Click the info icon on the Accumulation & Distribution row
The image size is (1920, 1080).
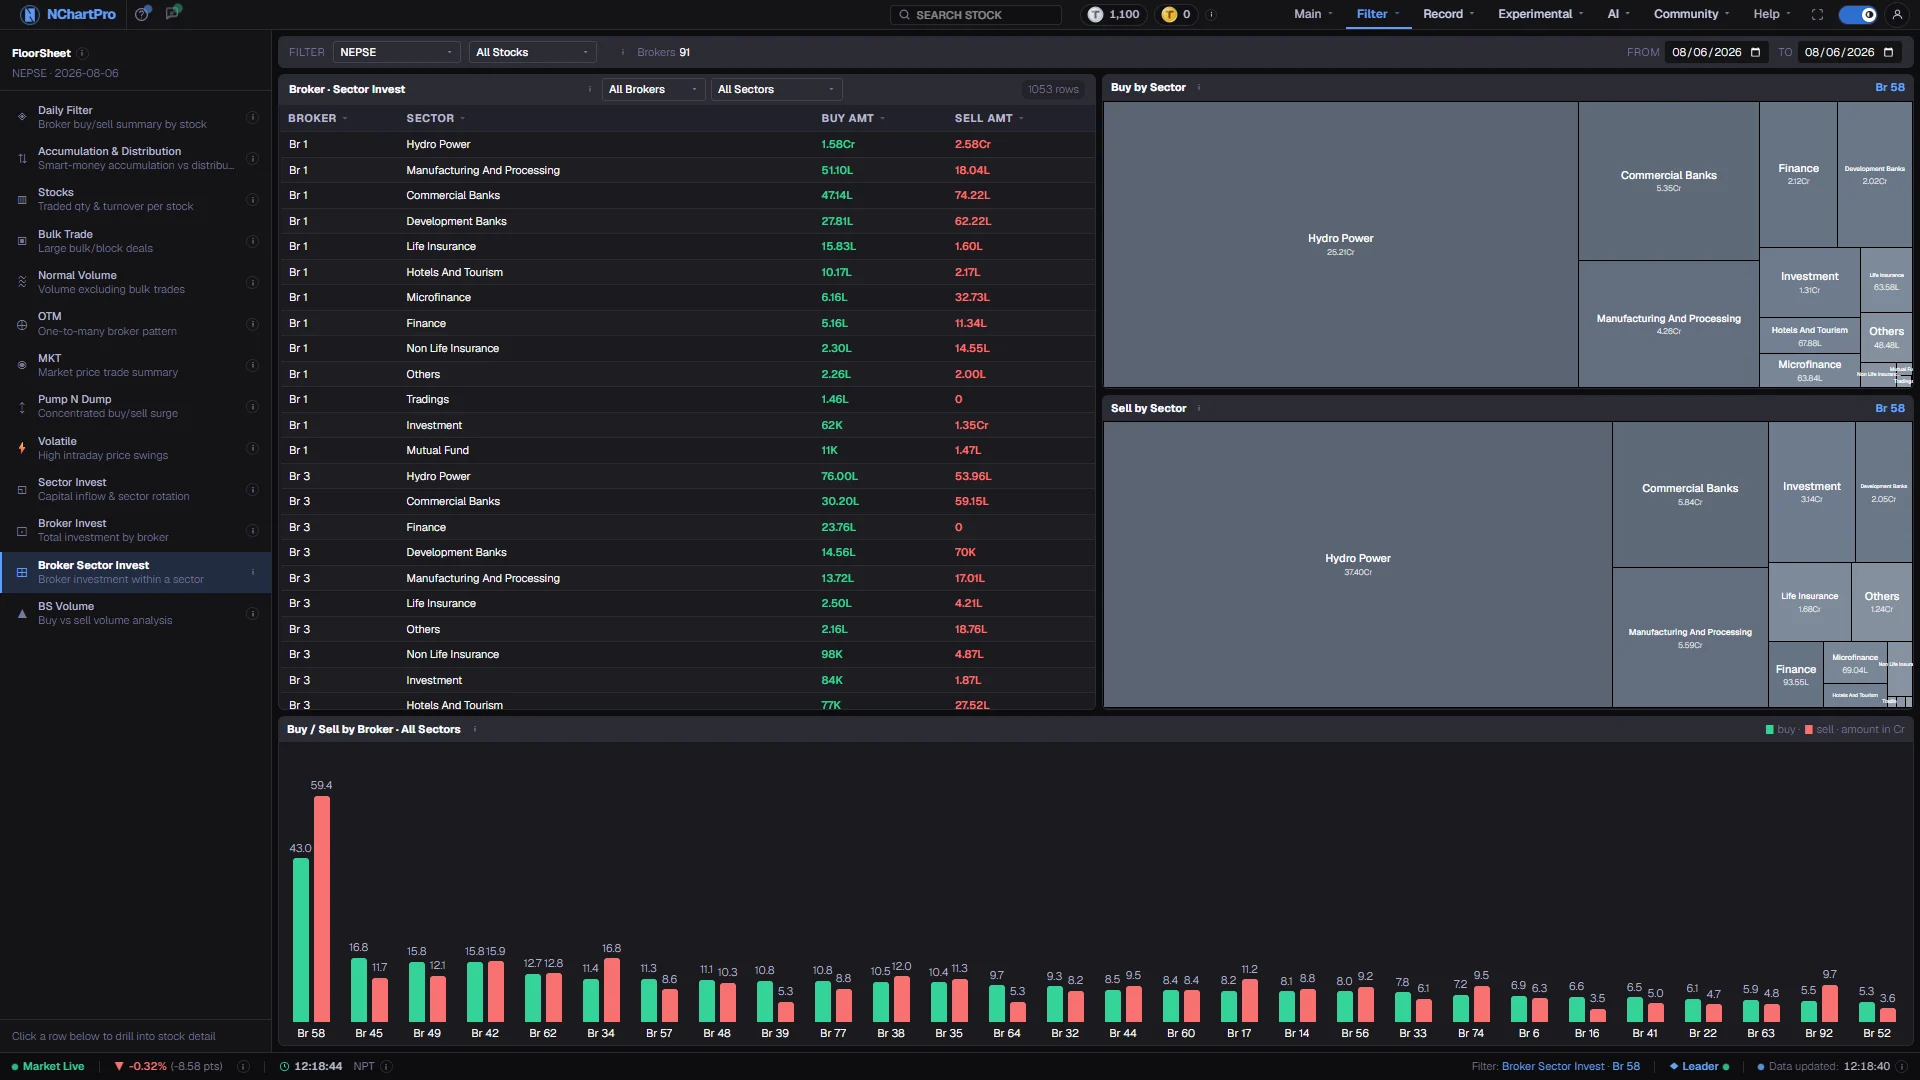click(x=252, y=158)
